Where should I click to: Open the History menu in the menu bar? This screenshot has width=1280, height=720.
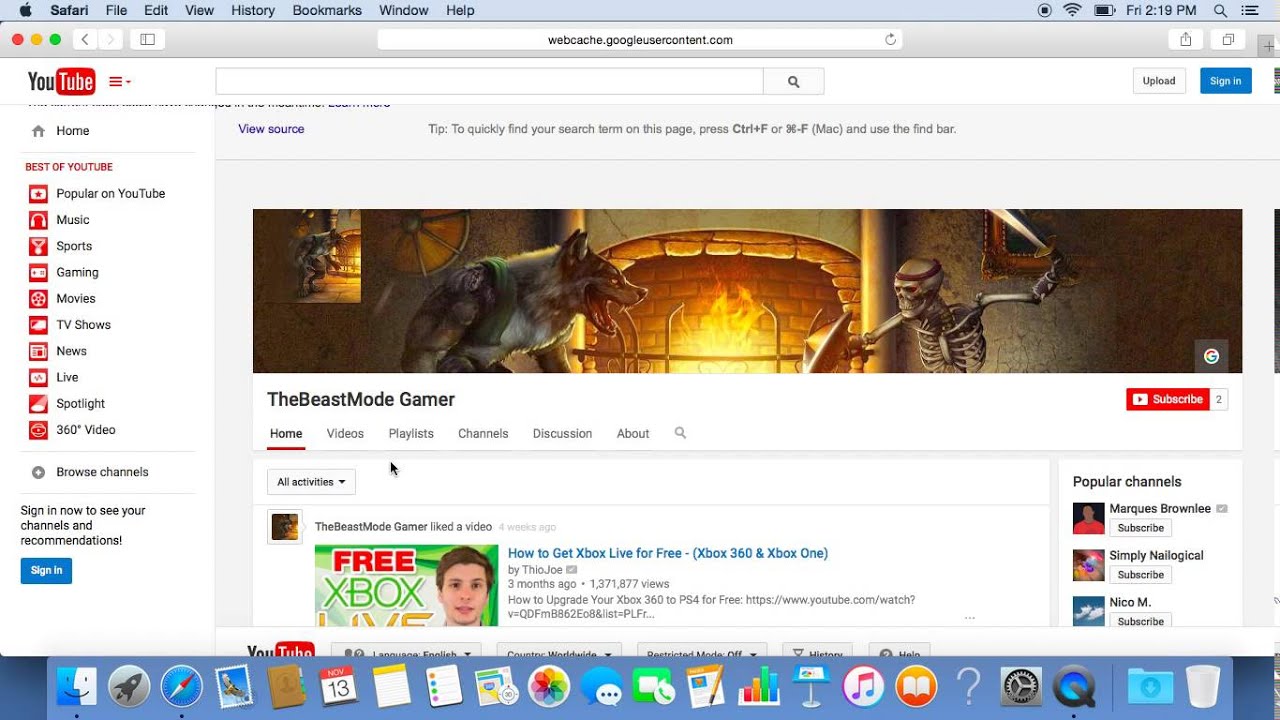(252, 11)
